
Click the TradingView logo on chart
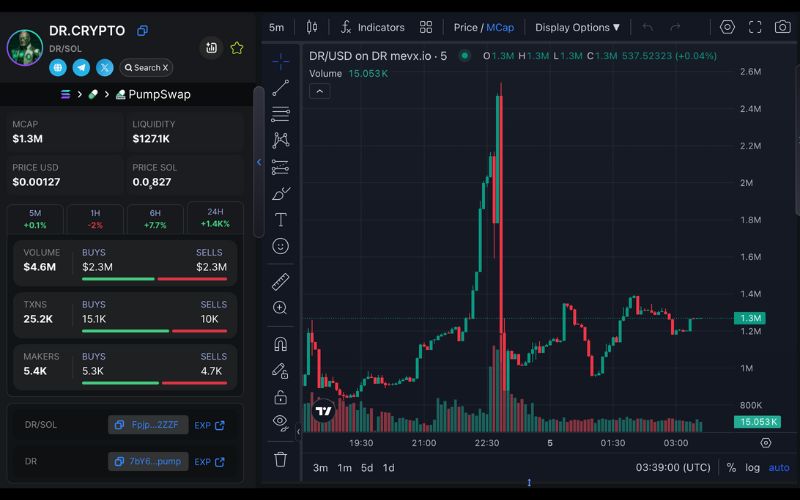click(x=323, y=411)
